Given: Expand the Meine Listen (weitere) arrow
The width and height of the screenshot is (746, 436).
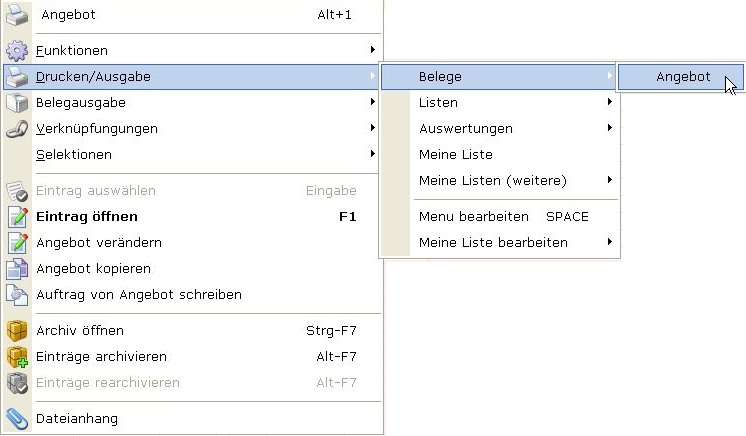Looking at the screenshot, I should click(609, 180).
